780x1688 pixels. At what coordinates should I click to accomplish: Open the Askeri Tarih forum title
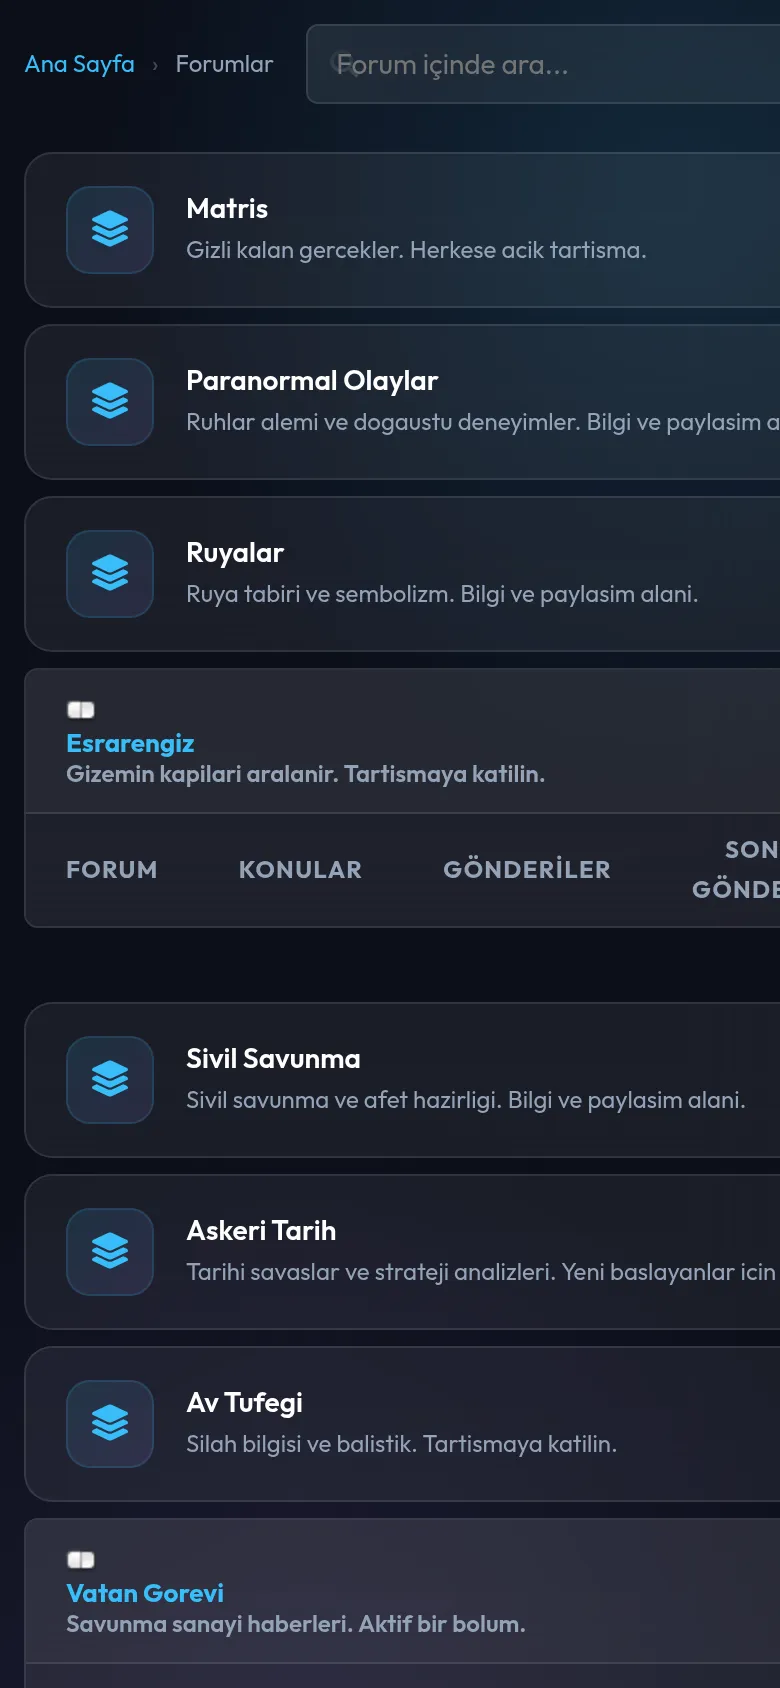pyautogui.click(x=261, y=1231)
